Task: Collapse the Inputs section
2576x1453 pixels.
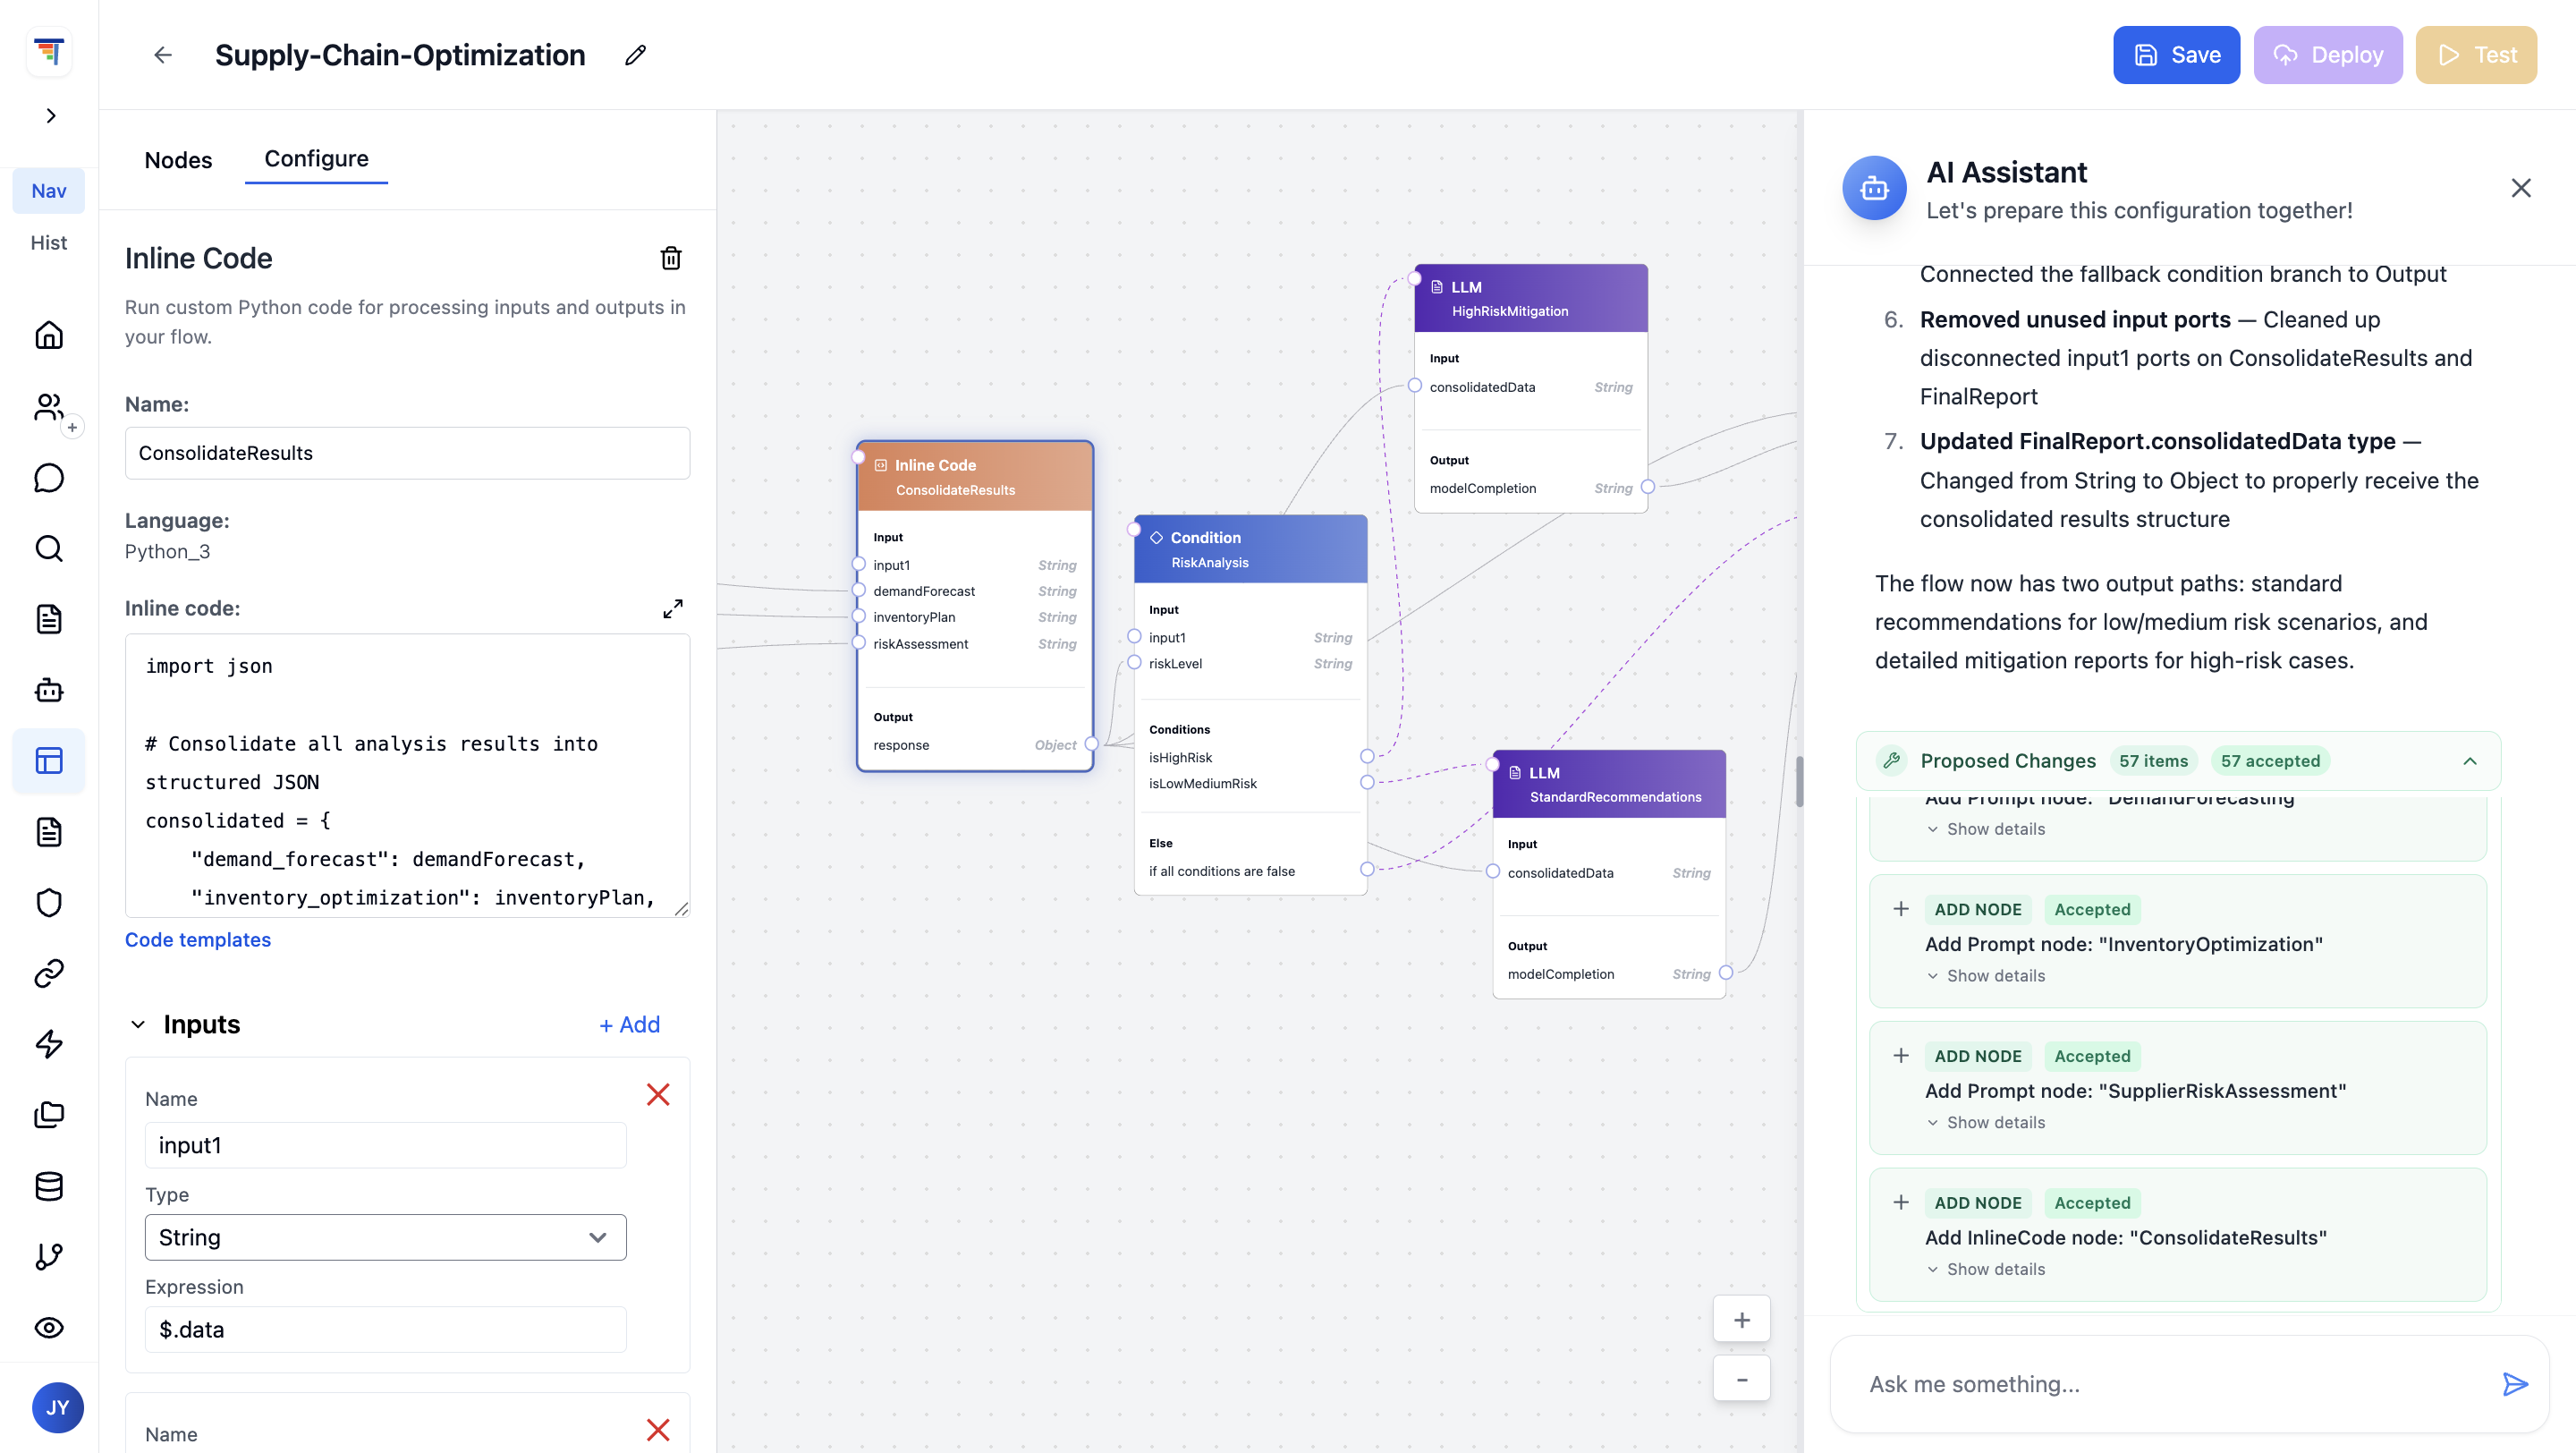Action: 138,1025
